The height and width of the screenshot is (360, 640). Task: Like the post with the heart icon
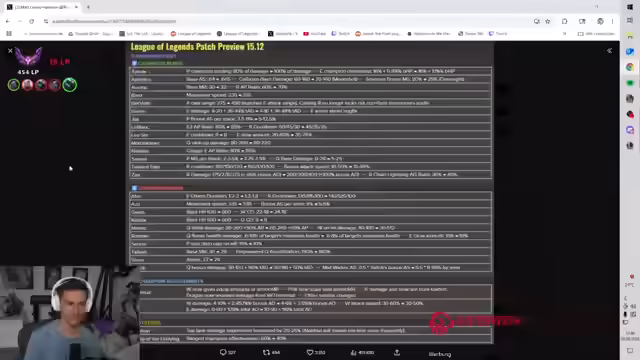[310, 352]
